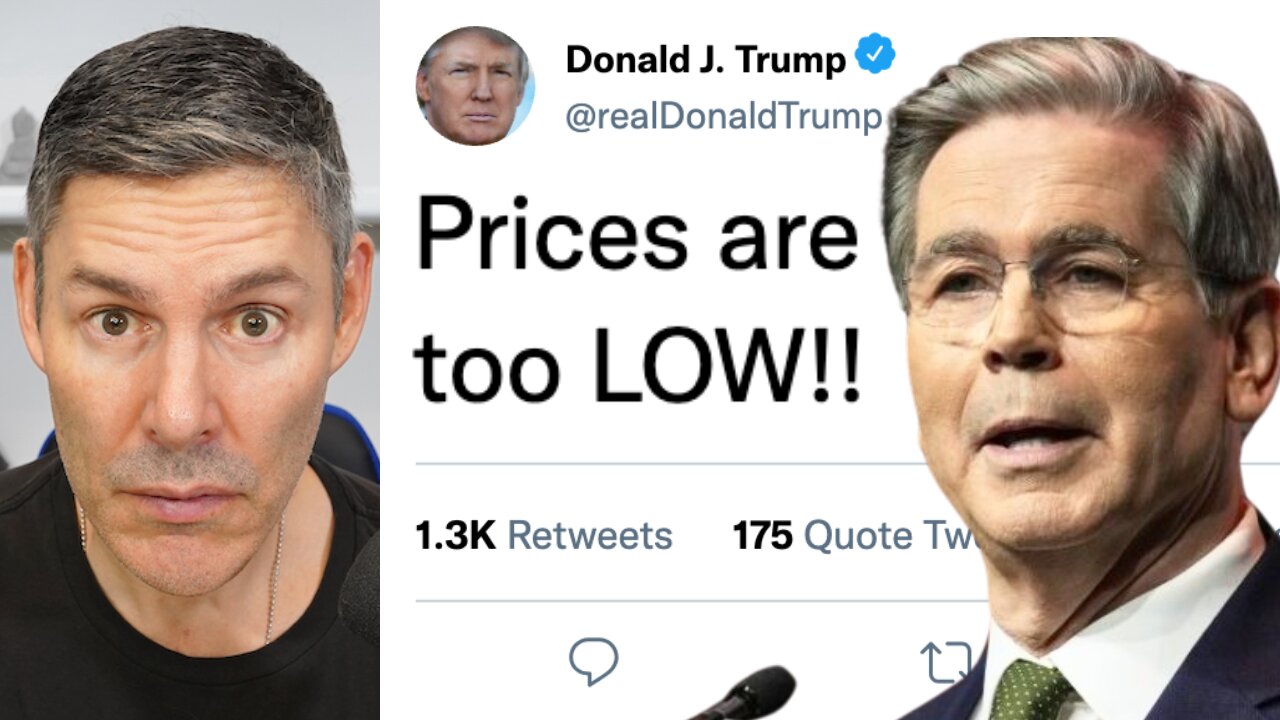Click the blue verified checkmark badge

875,54
